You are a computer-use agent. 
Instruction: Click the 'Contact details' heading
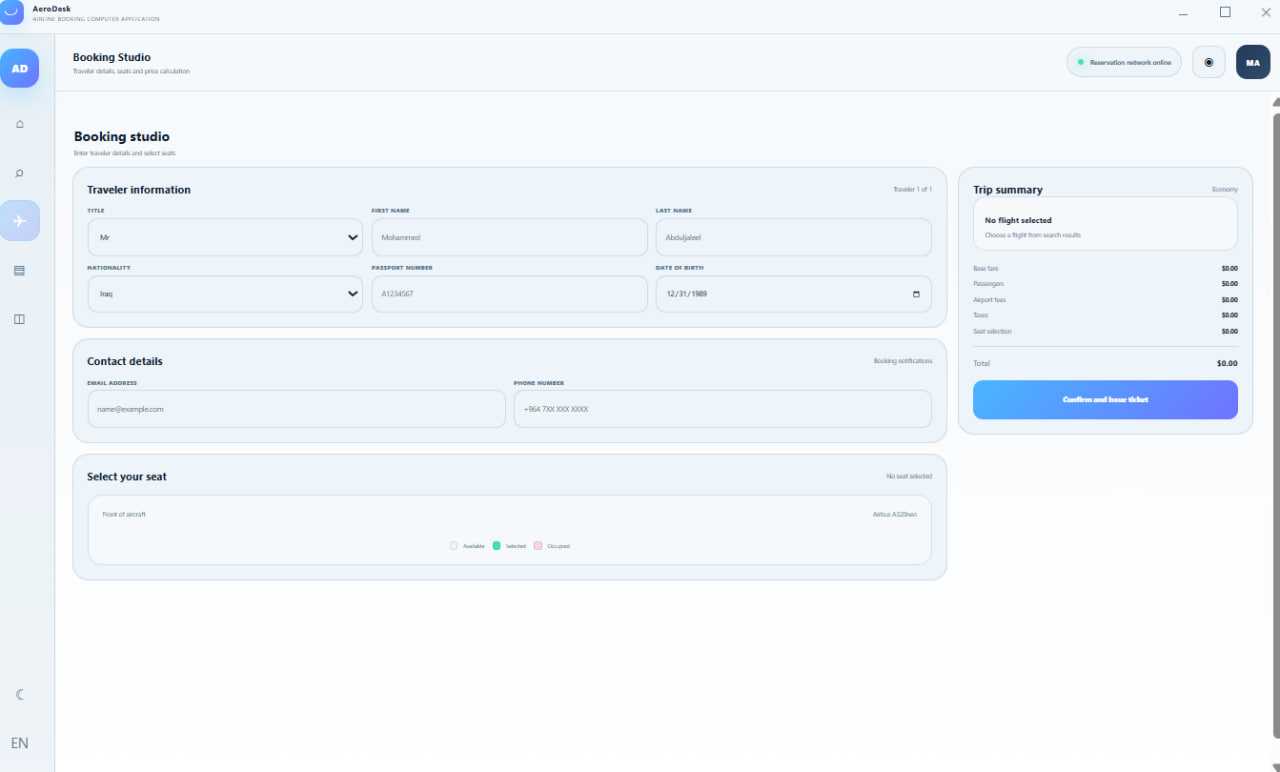click(x=125, y=361)
